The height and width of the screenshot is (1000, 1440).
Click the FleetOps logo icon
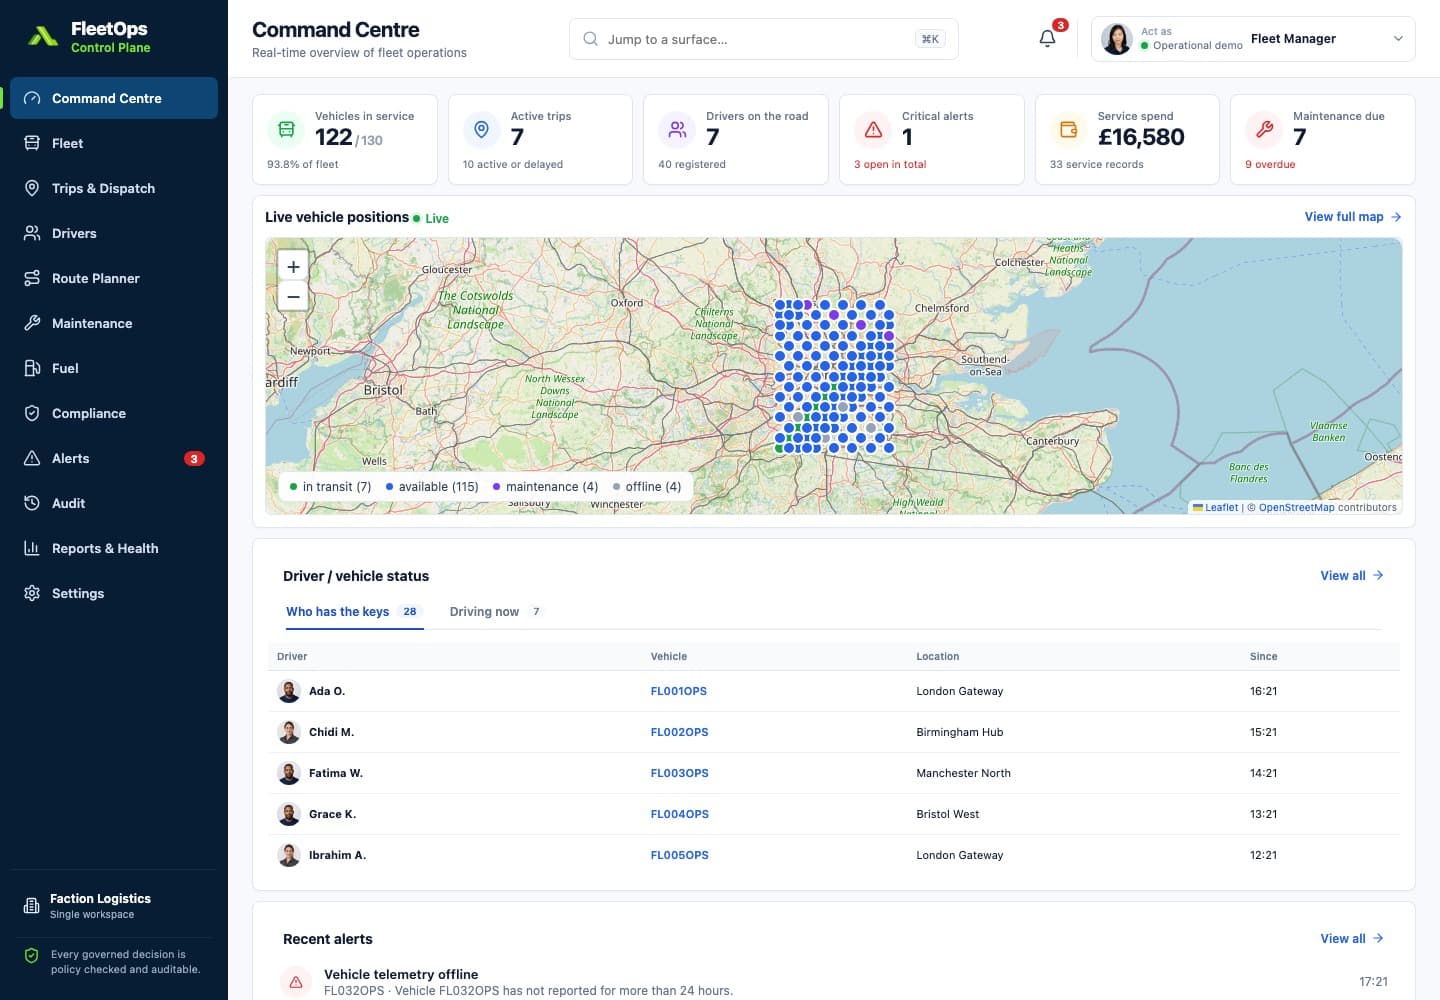coord(42,37)
